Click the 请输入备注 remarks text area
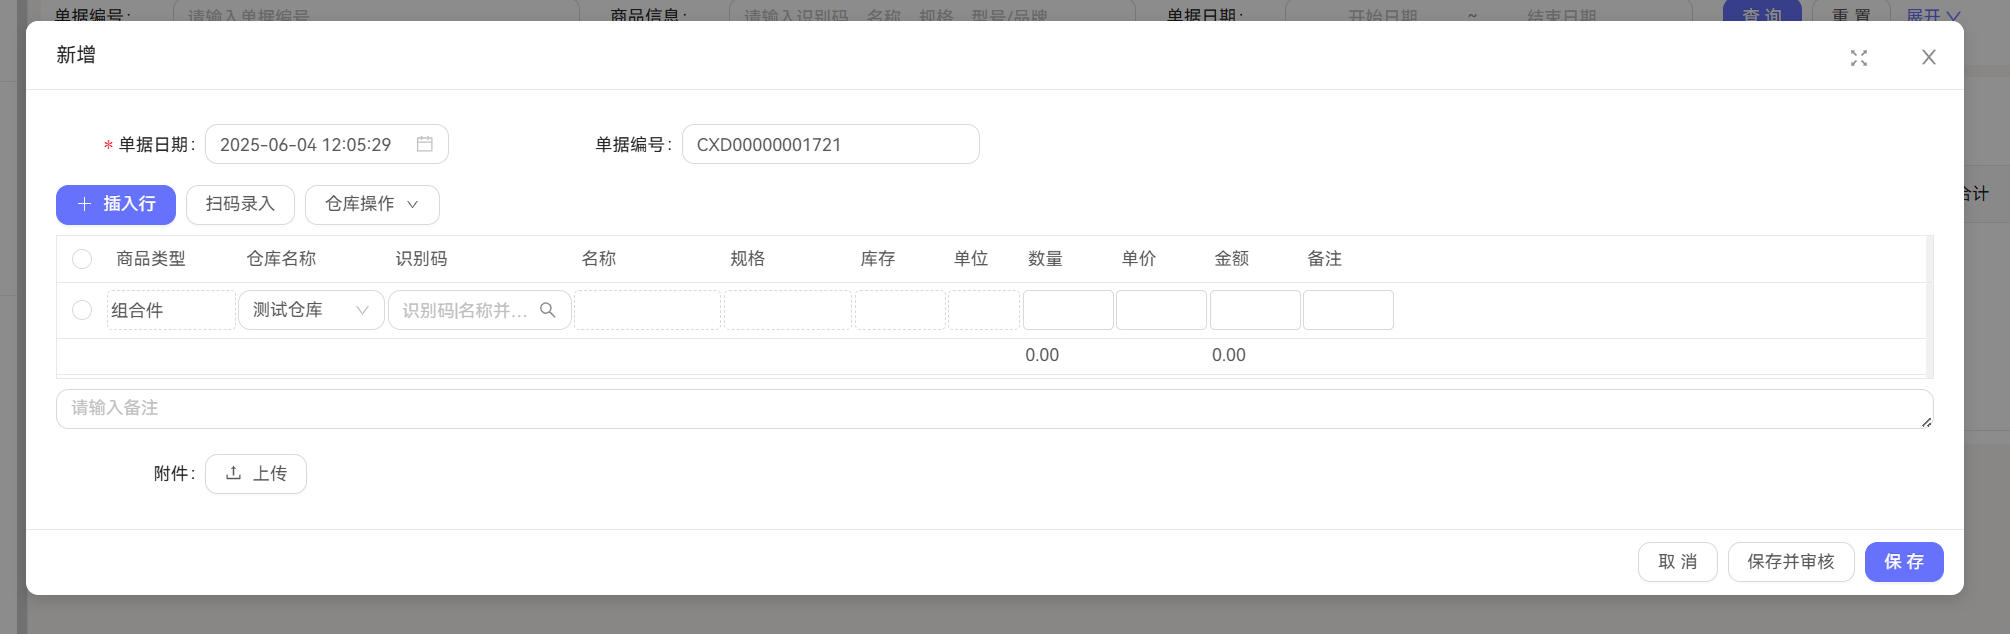The image size is (2010, 634). [994, 408]
